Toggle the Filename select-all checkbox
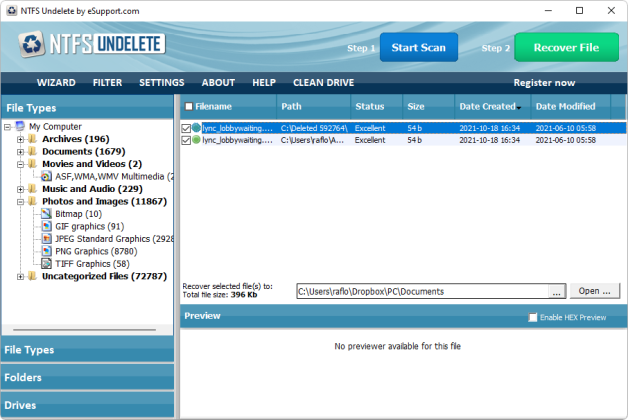This screenshot has width=628, height=420. (x=189, y=107)
